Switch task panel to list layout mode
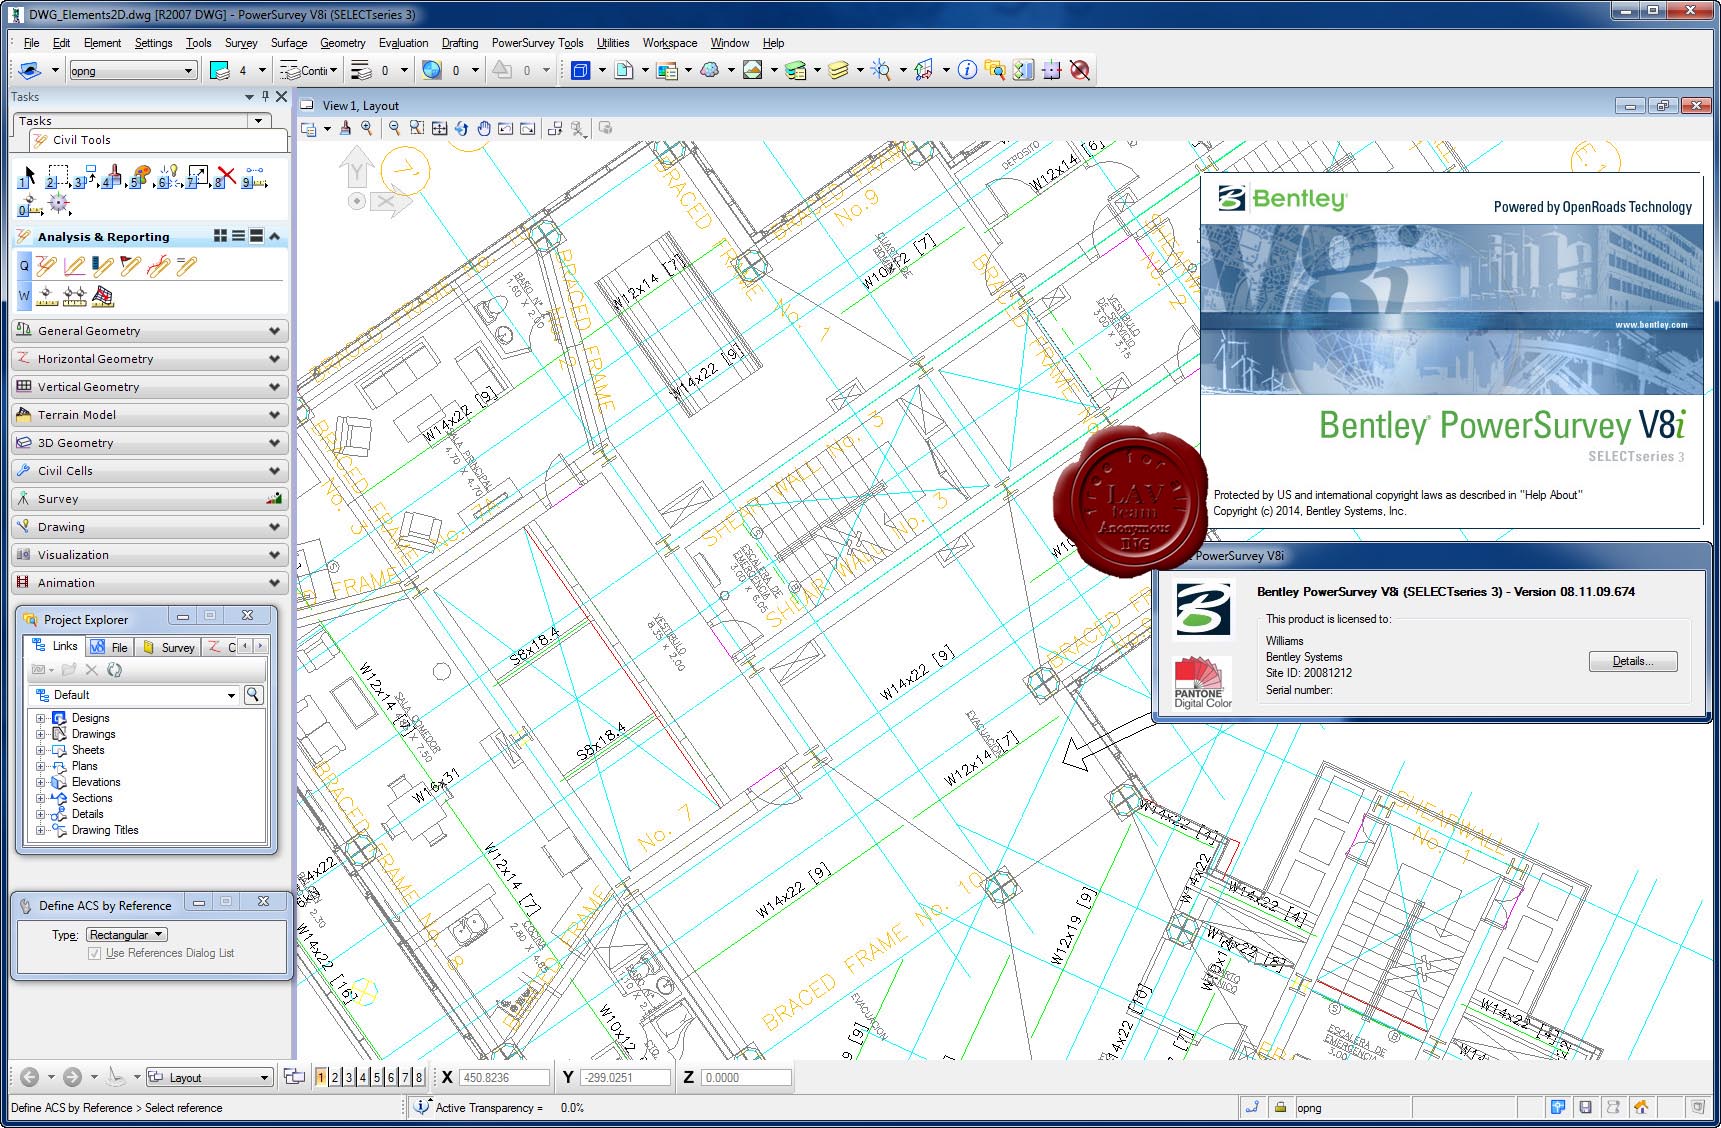The width and height of the screenshot is (1721, 1128). click(238, 236)
